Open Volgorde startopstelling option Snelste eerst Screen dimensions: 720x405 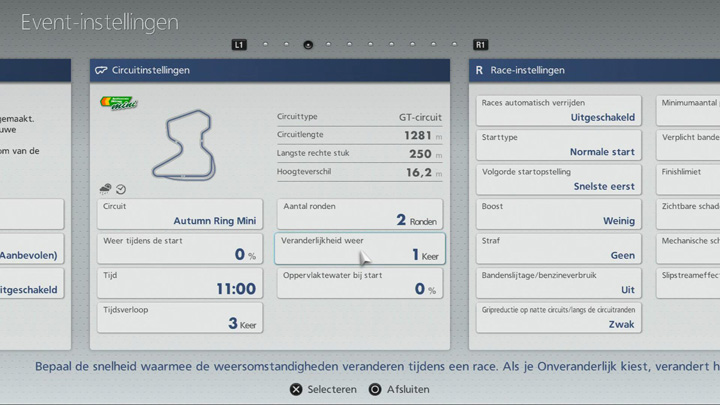[558, 179]
